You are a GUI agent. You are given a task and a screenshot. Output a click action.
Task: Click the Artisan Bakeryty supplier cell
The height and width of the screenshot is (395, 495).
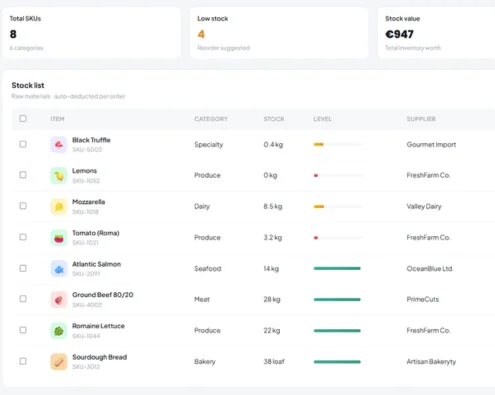click(x=431, y=362)
